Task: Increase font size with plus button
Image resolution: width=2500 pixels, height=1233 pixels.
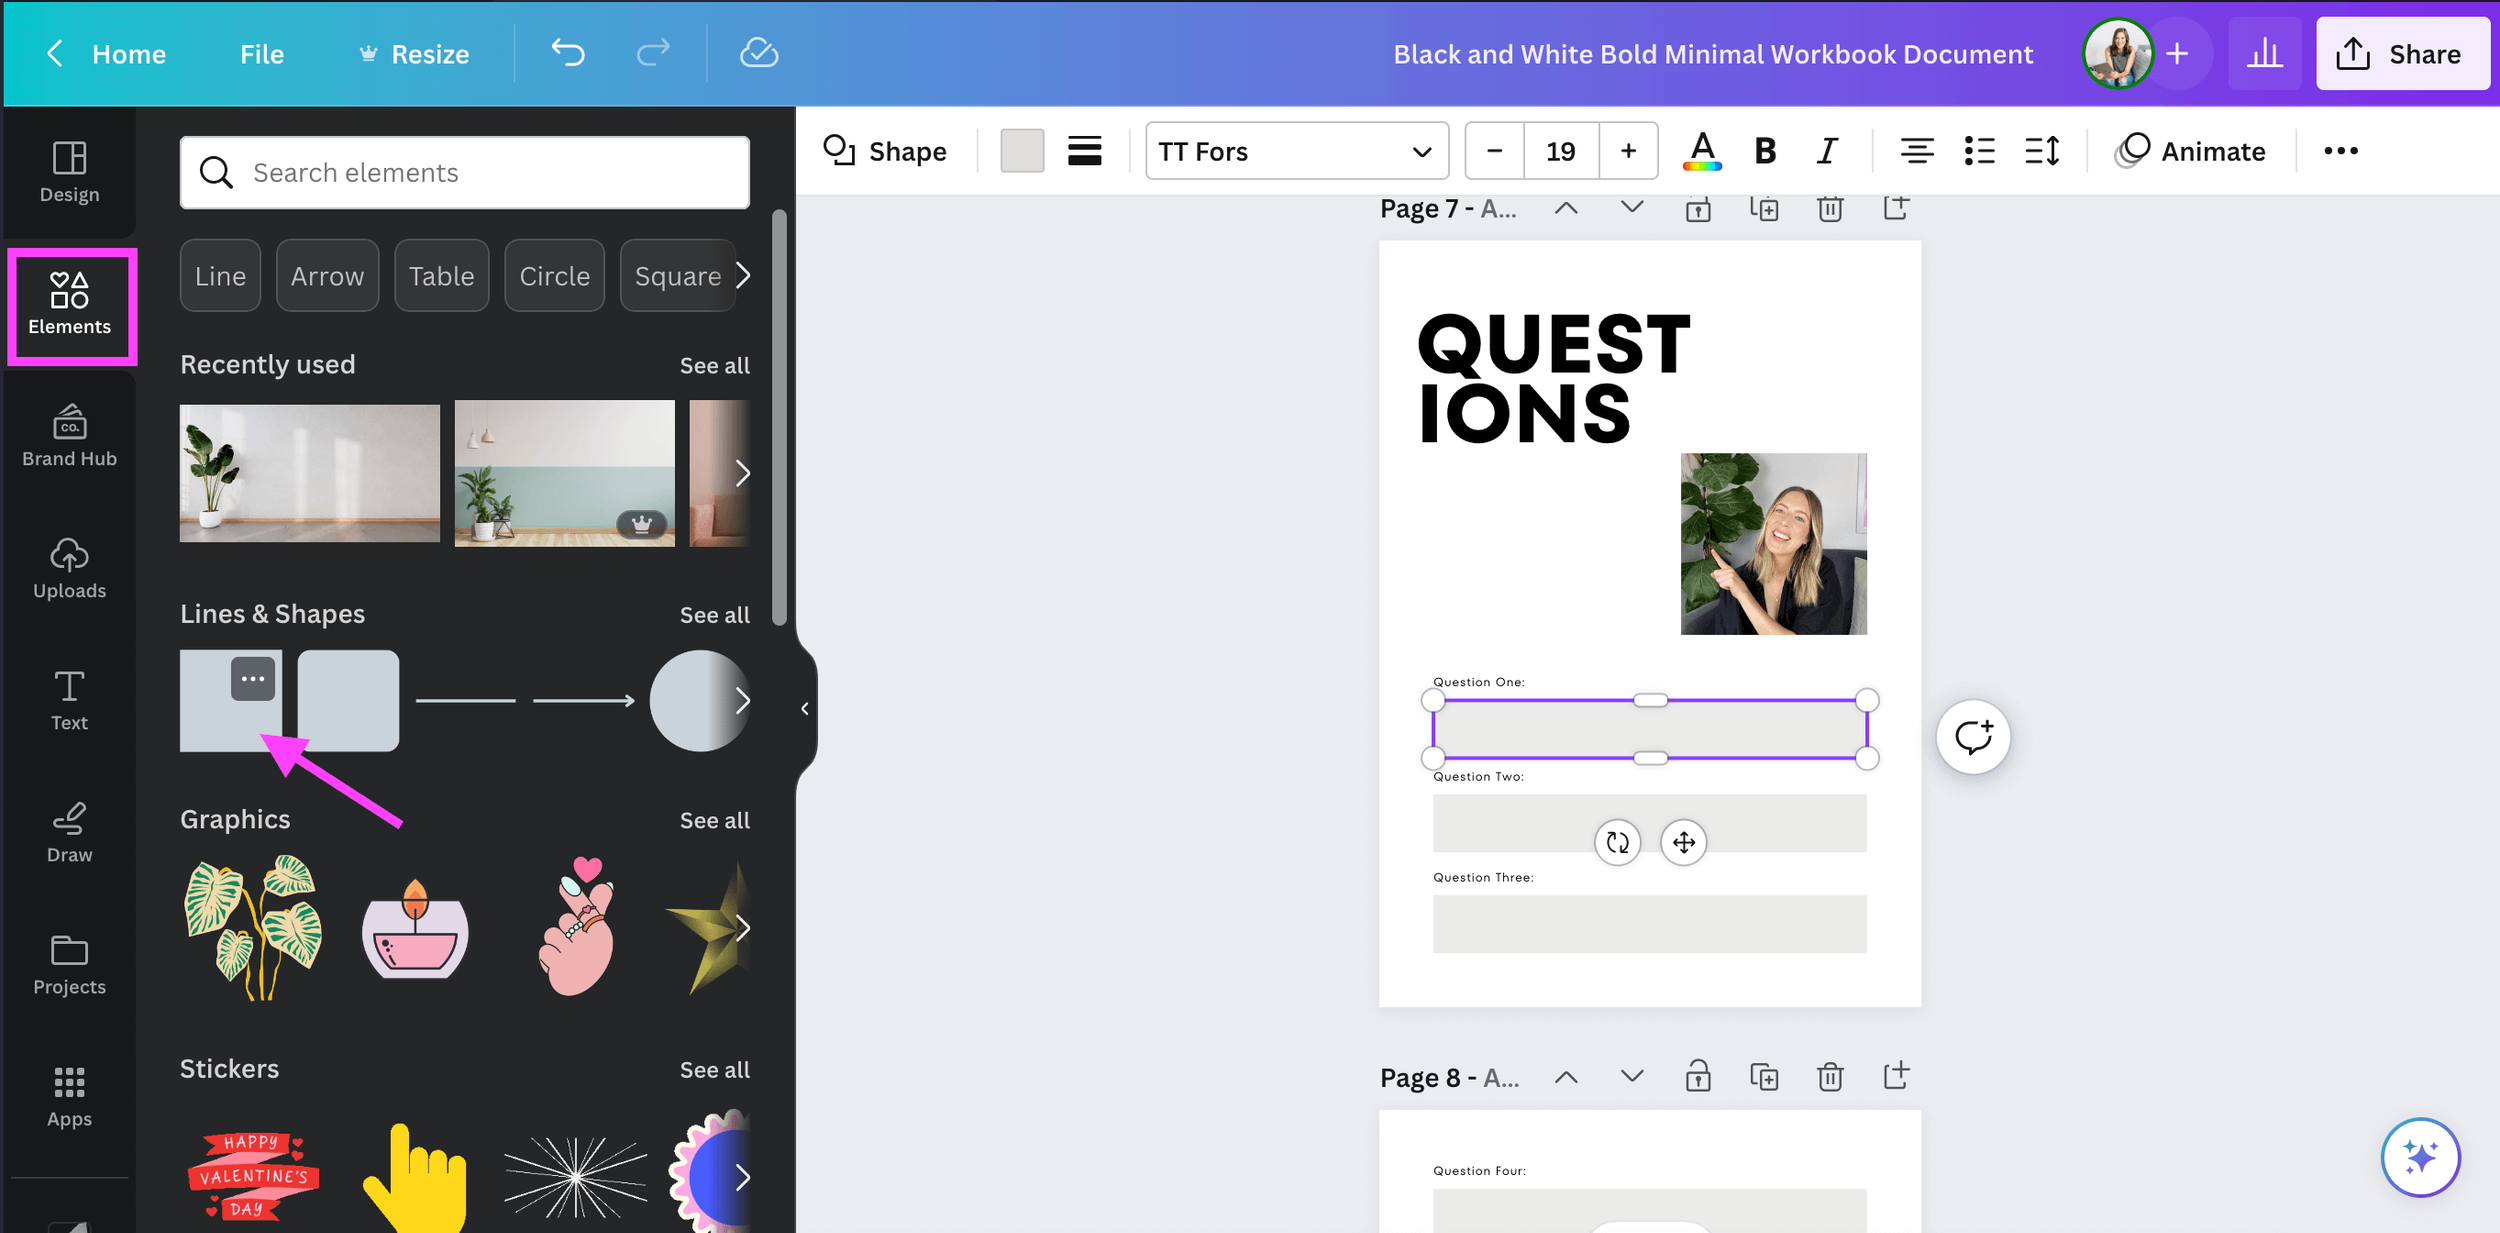Action: 1628,151
